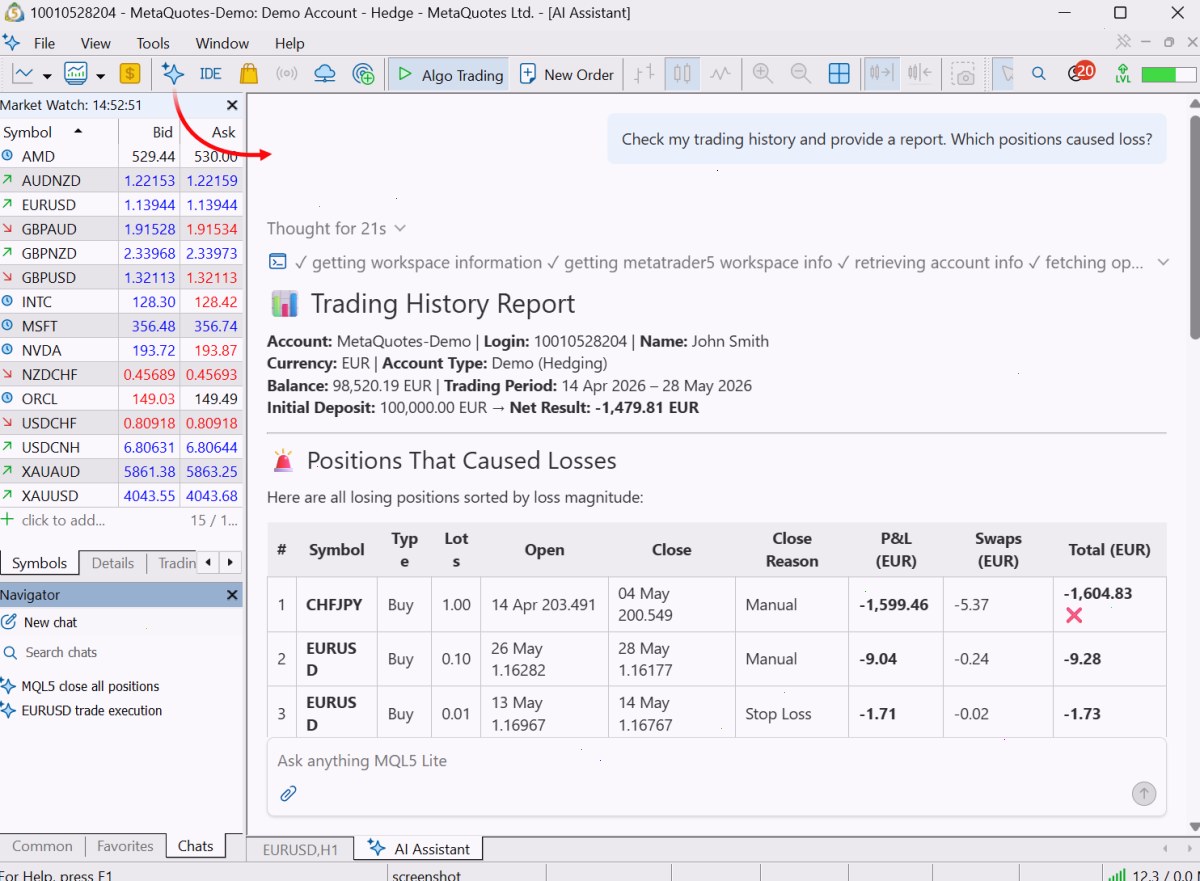Click the zoom out magnifier icon
Viewport: 1200px width, 881px height.
point(800,74)
